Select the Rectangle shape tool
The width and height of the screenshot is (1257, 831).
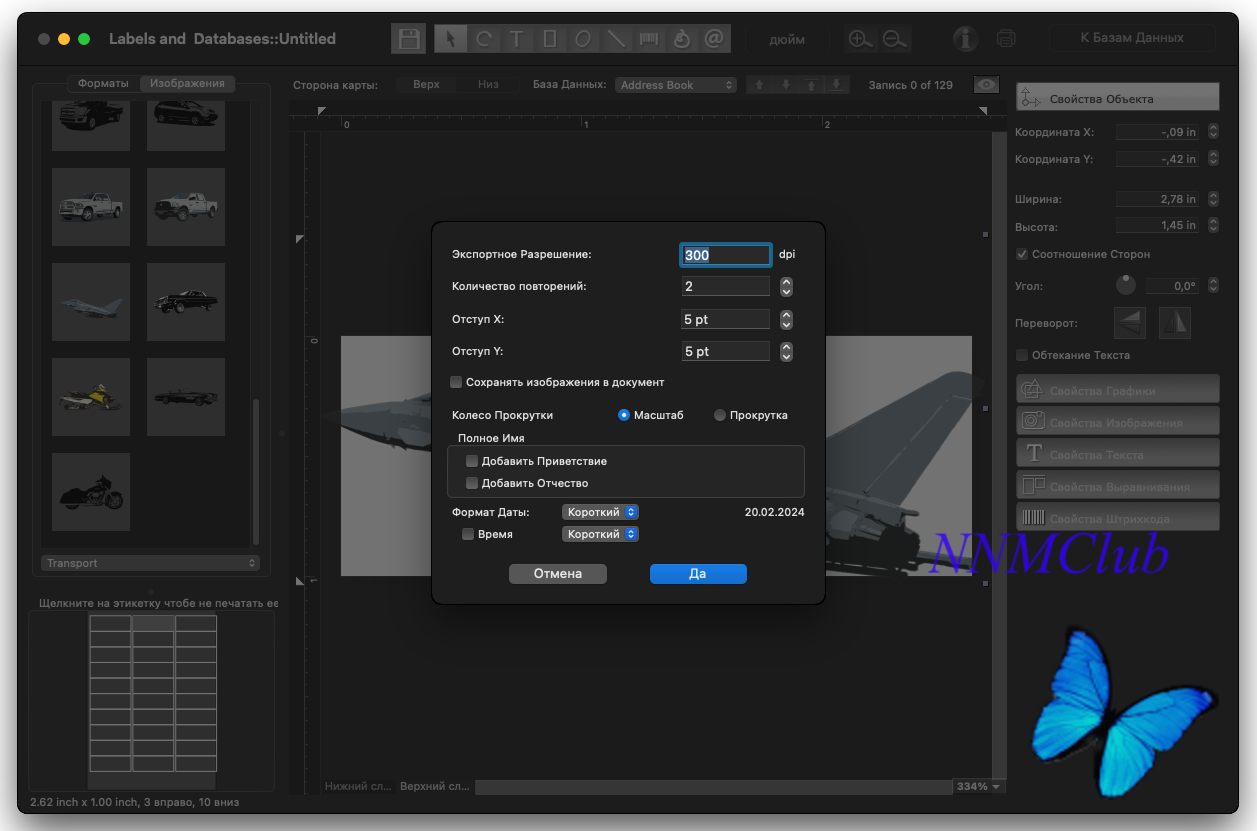pos(549,39)
